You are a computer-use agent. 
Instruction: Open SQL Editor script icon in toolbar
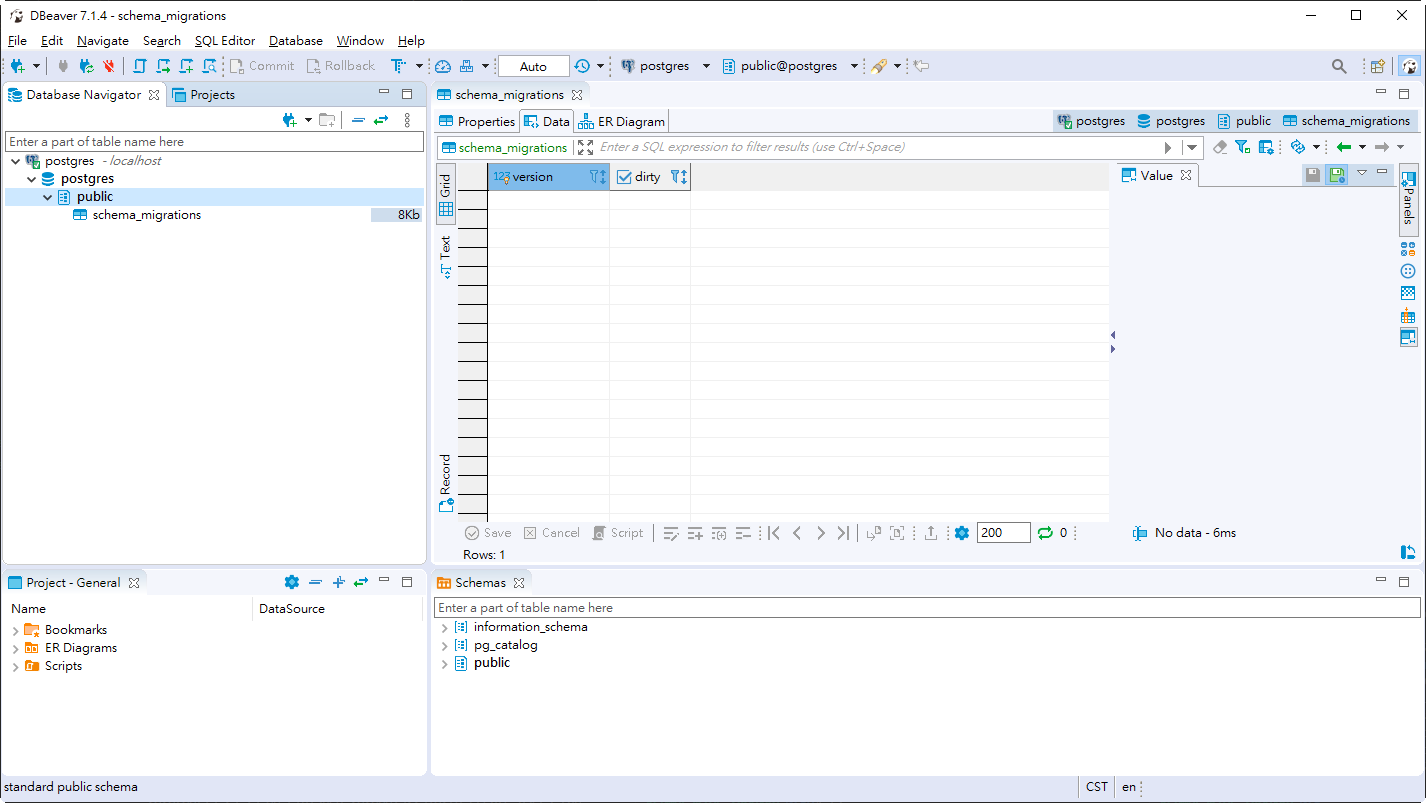pos(139,66)
